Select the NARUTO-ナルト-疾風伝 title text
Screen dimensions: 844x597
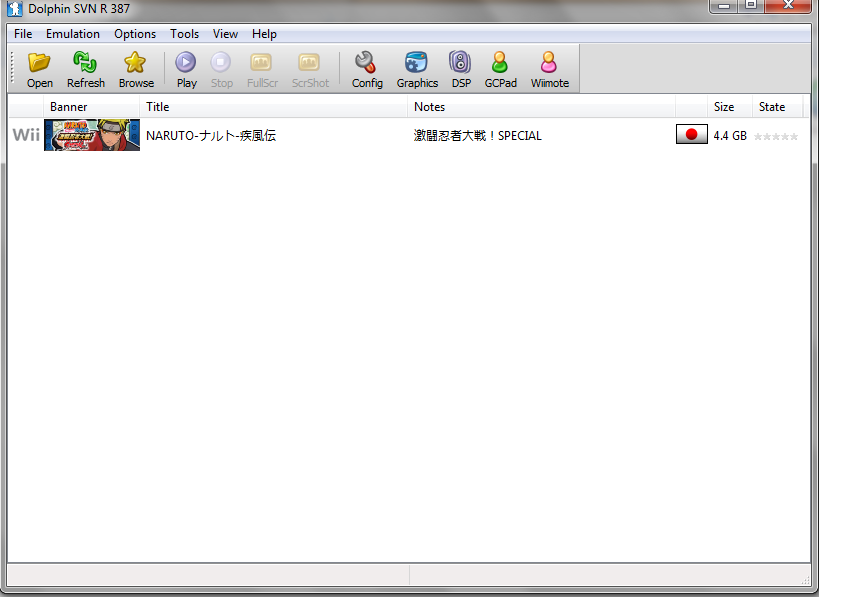(x=210, y=136)
